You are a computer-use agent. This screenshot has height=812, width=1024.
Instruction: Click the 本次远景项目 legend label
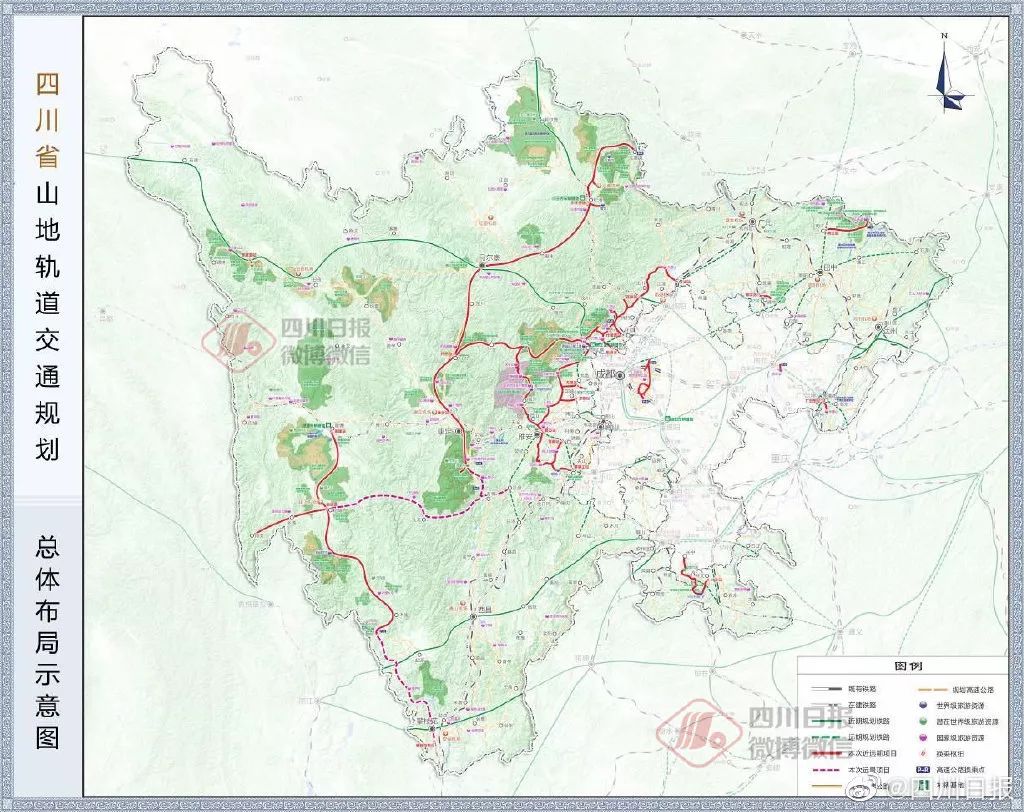[868, 770]
